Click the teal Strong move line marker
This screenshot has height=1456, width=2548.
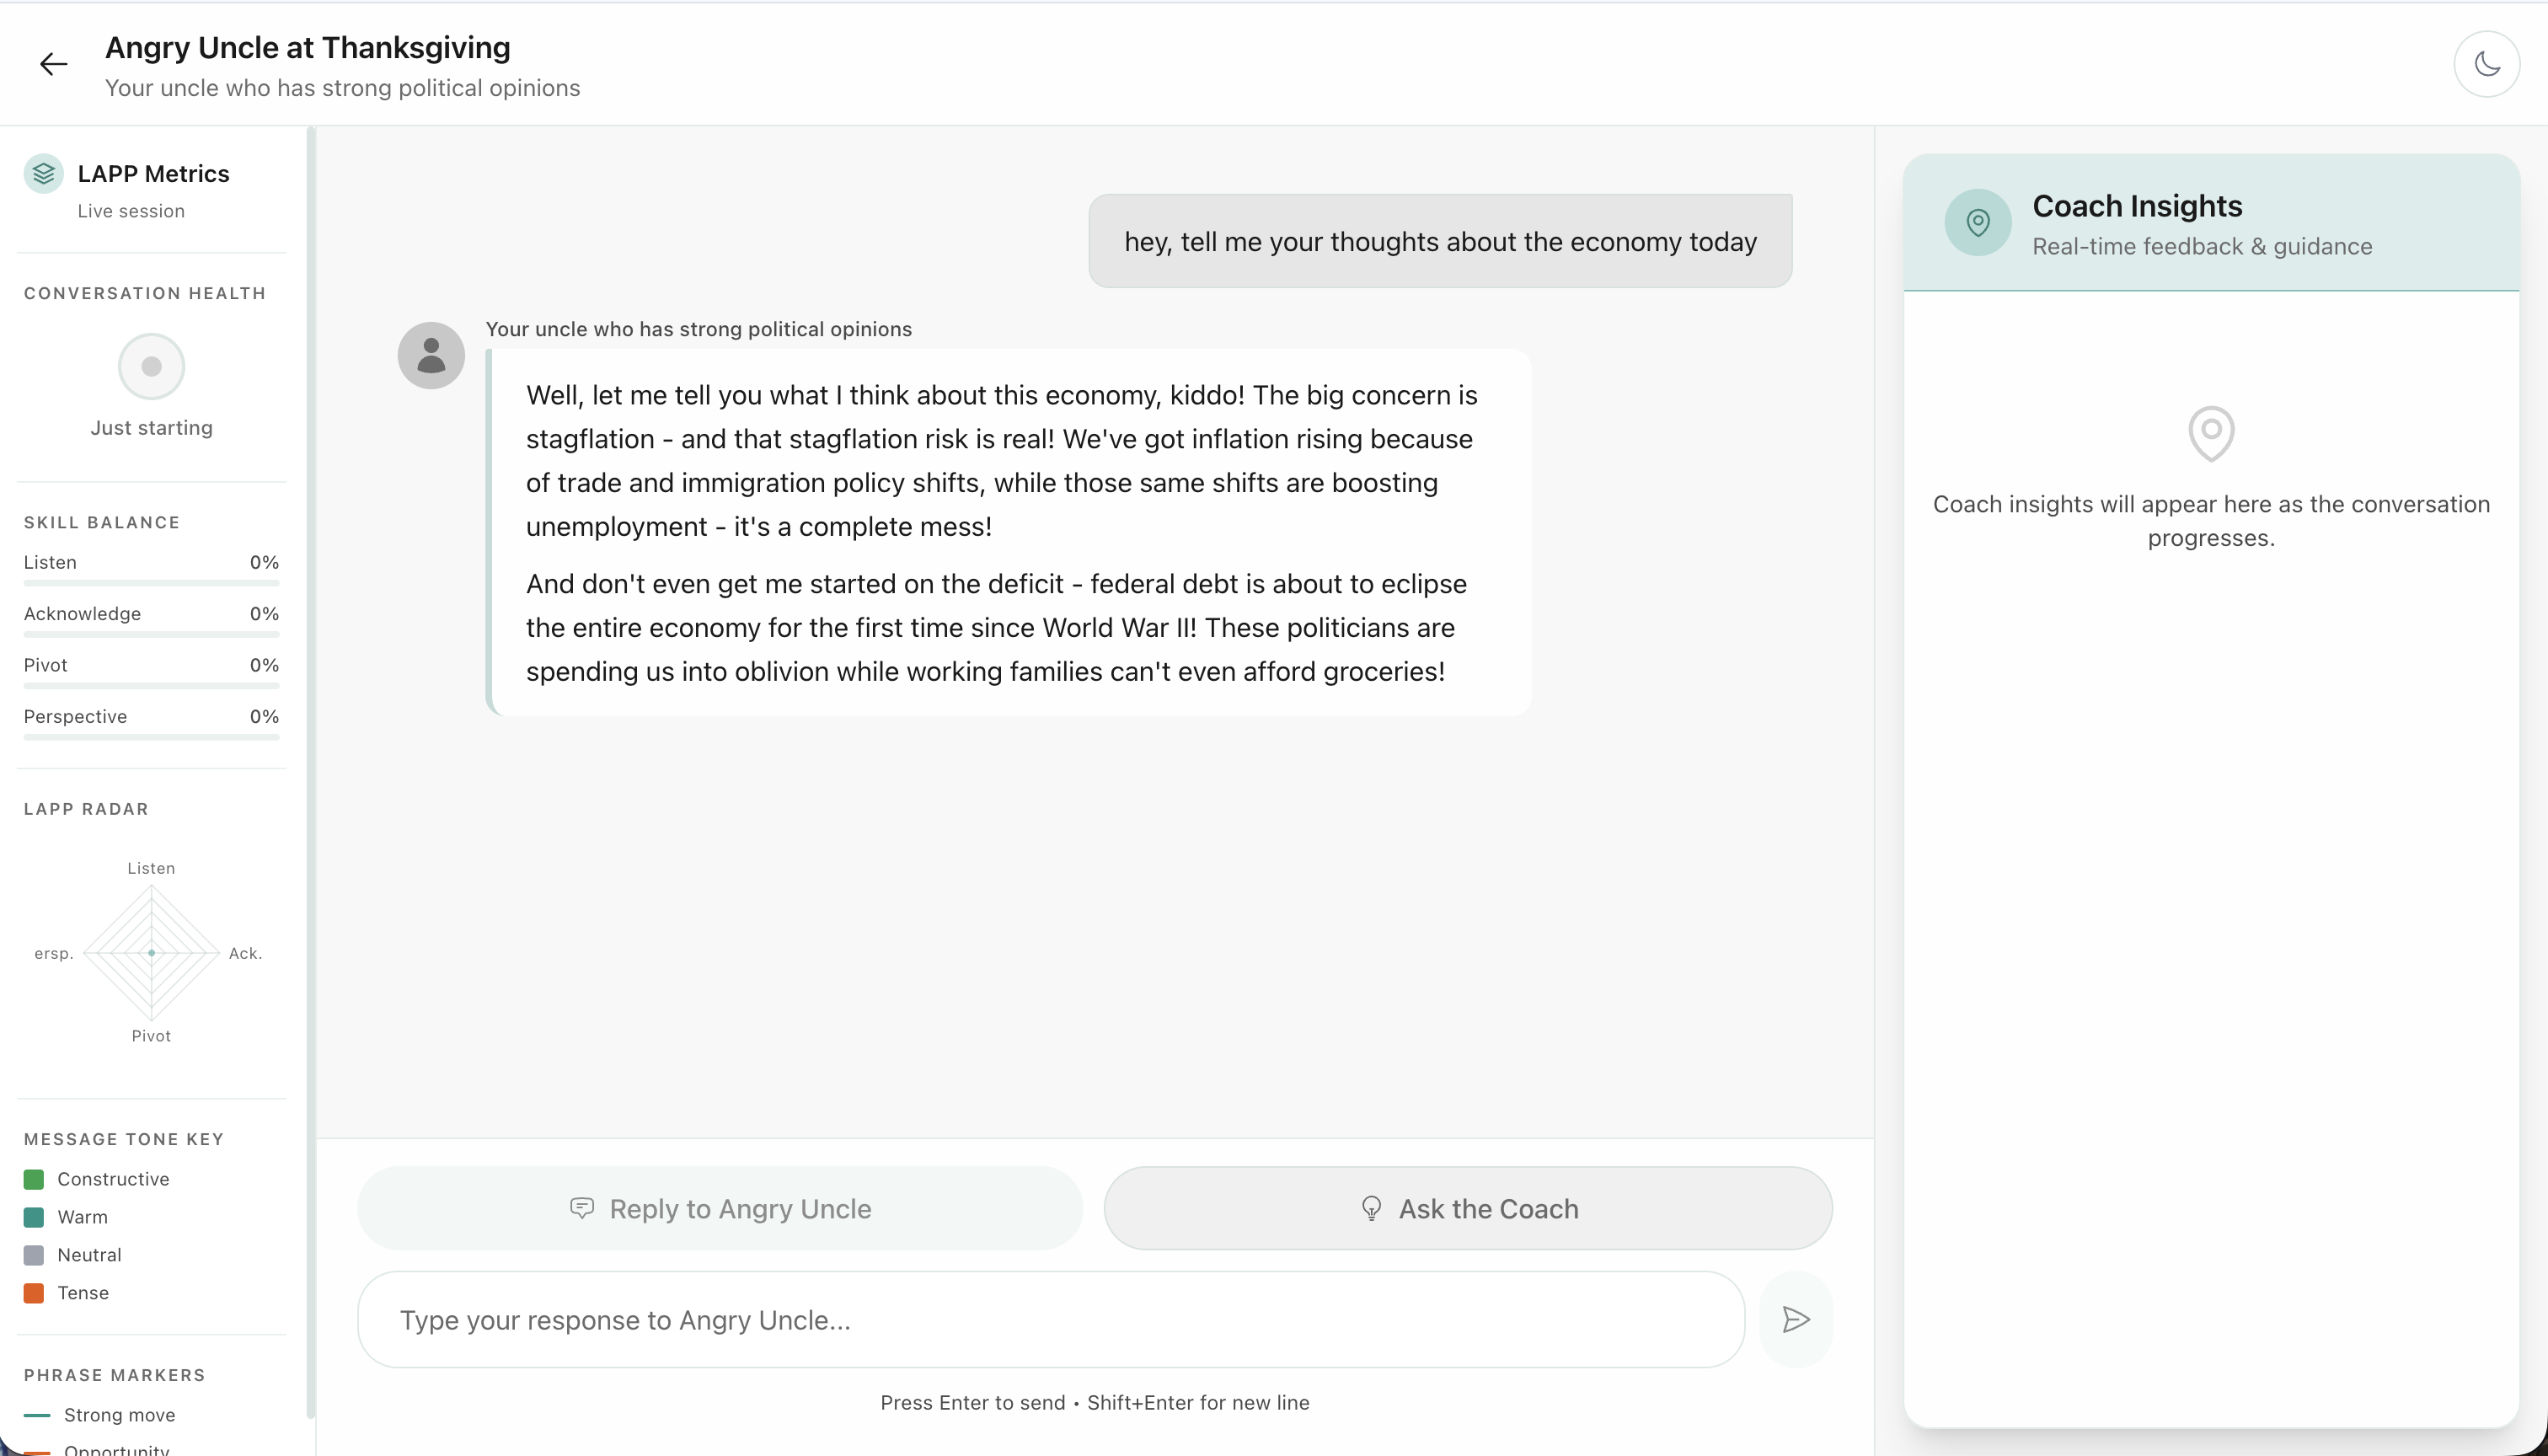pos(37,1416)
